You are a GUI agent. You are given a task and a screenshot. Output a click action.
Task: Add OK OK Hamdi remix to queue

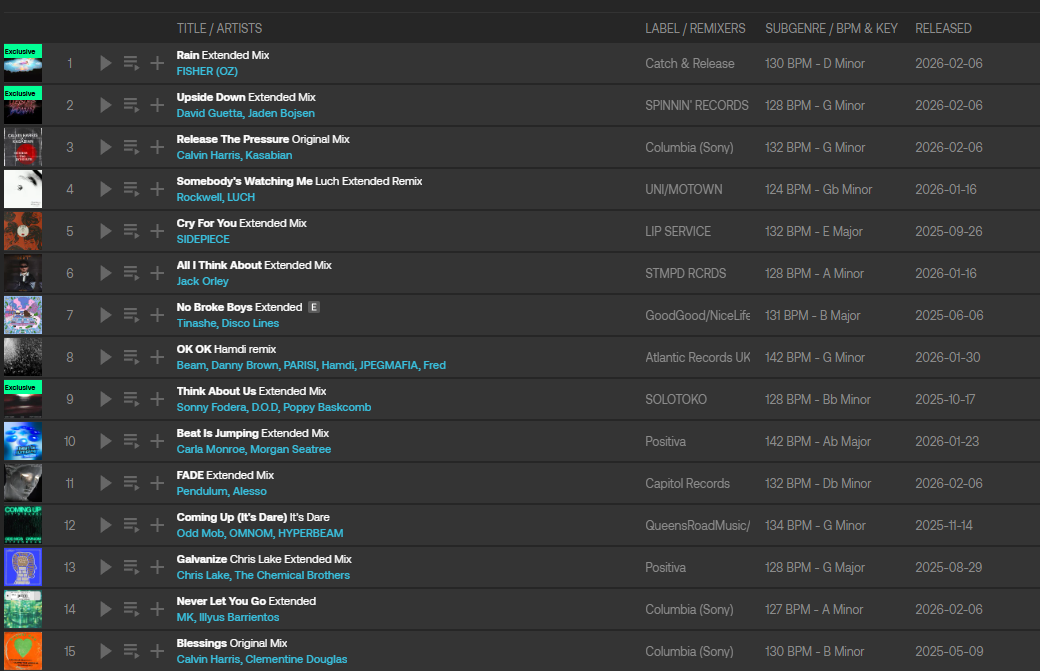pyautogui.click(x=131, y=357)
